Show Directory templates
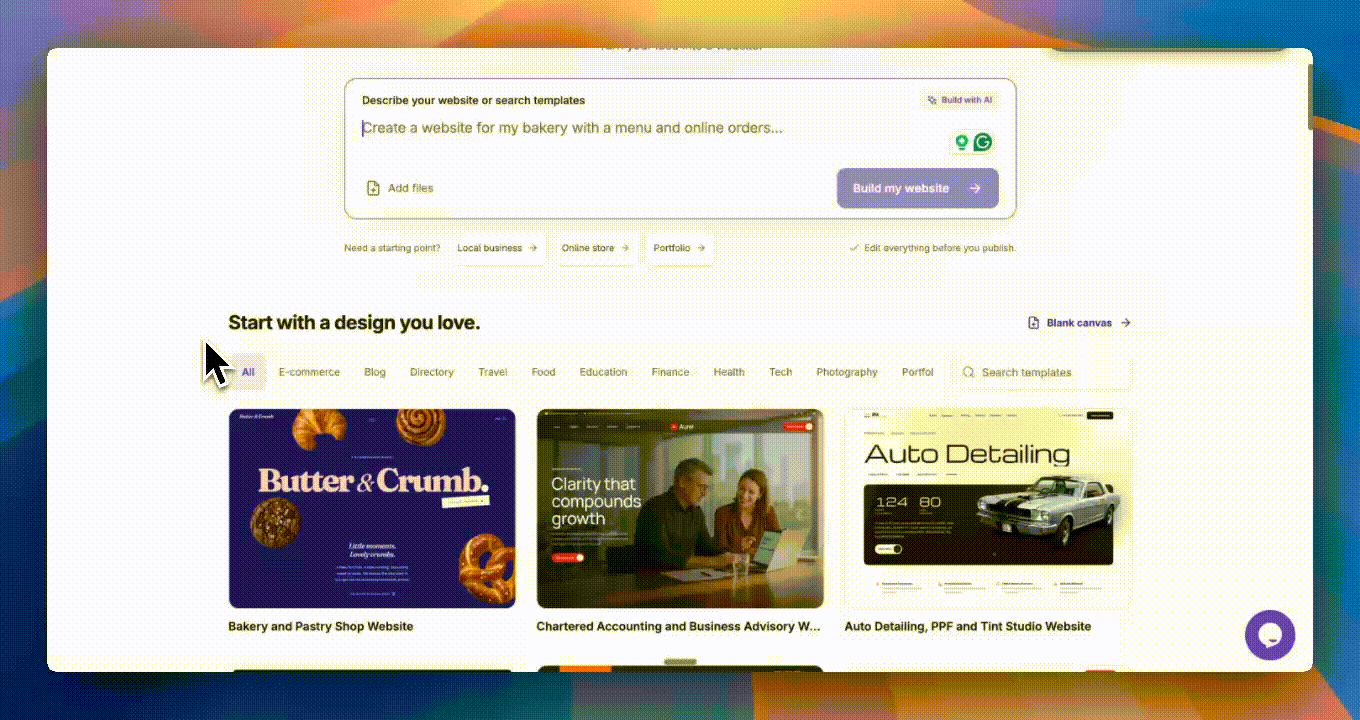 point(432,372)
